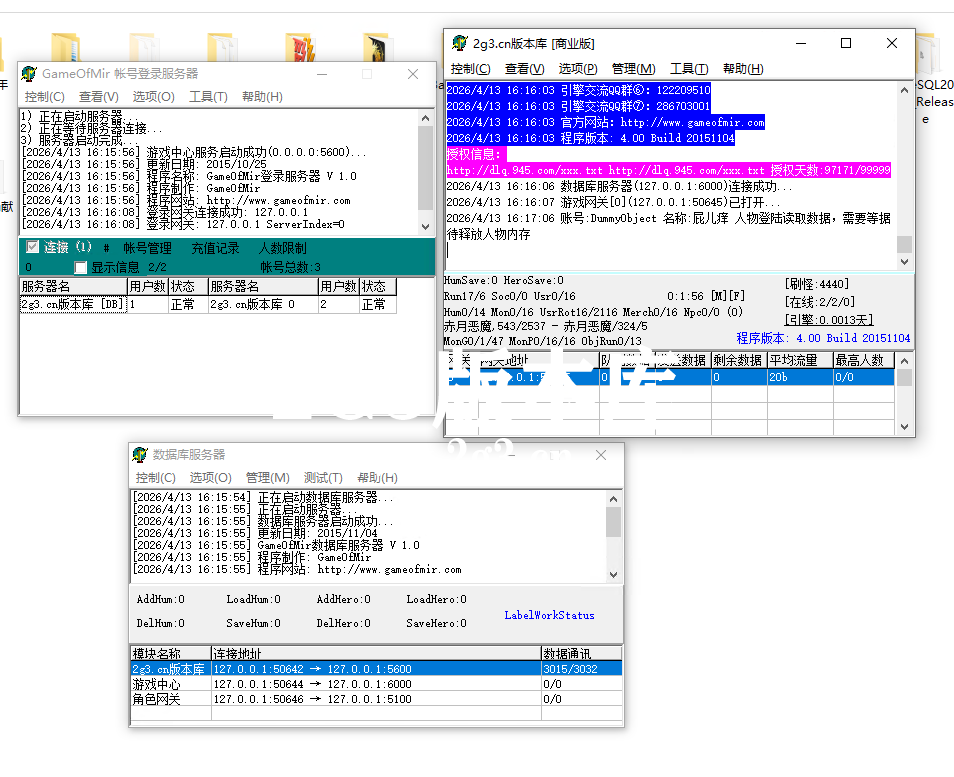Close the GameOfMir login server window
Screen dimensions: 954x777
pos(413,74)
